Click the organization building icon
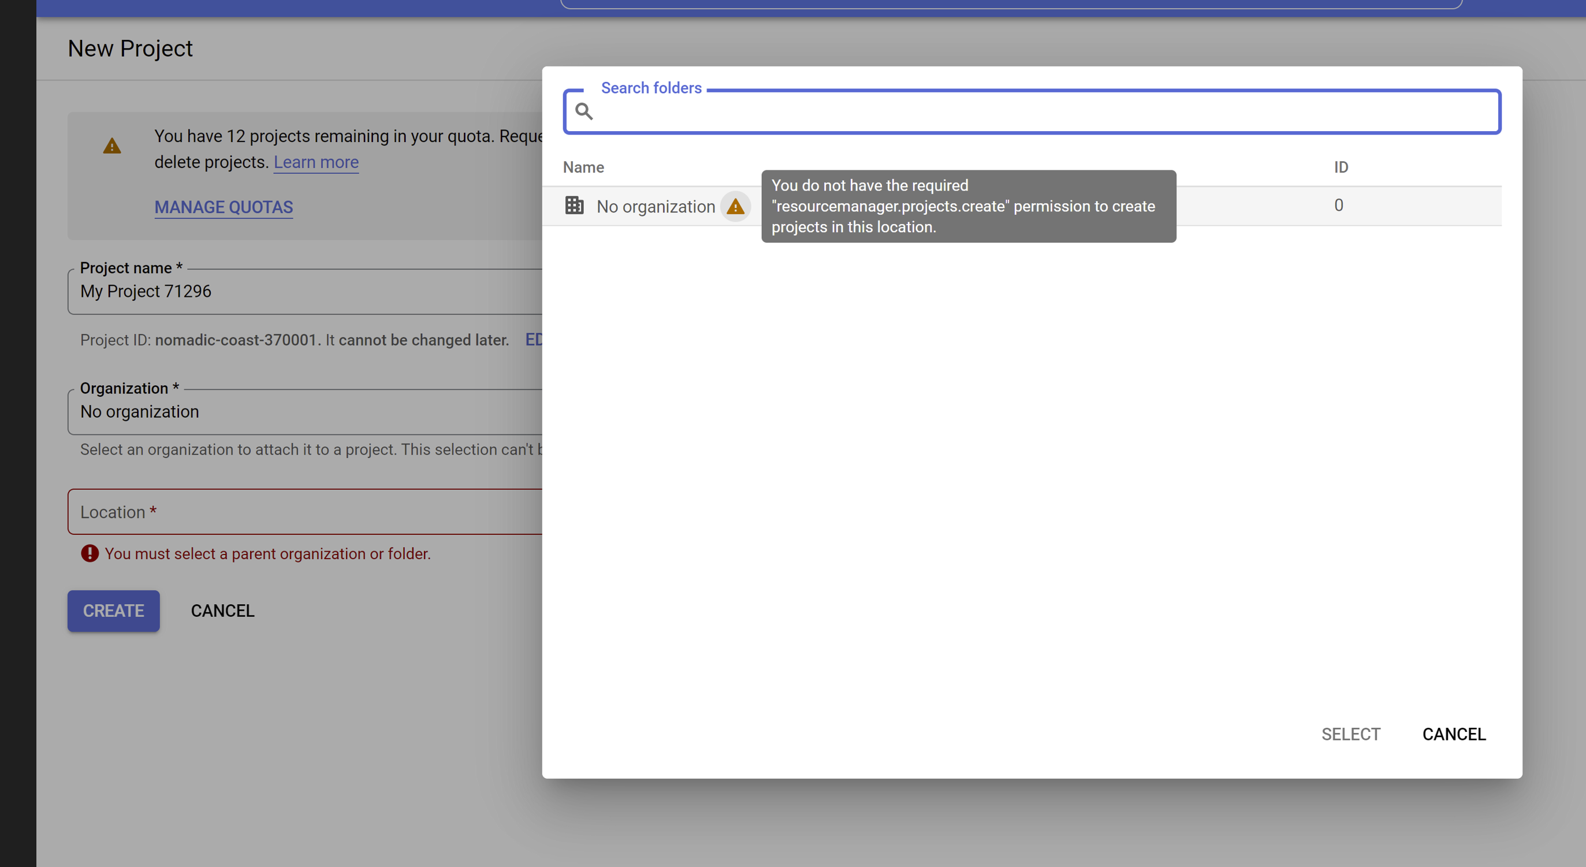1586x867 pixels. pyautogui.click(x=574, y=206)
